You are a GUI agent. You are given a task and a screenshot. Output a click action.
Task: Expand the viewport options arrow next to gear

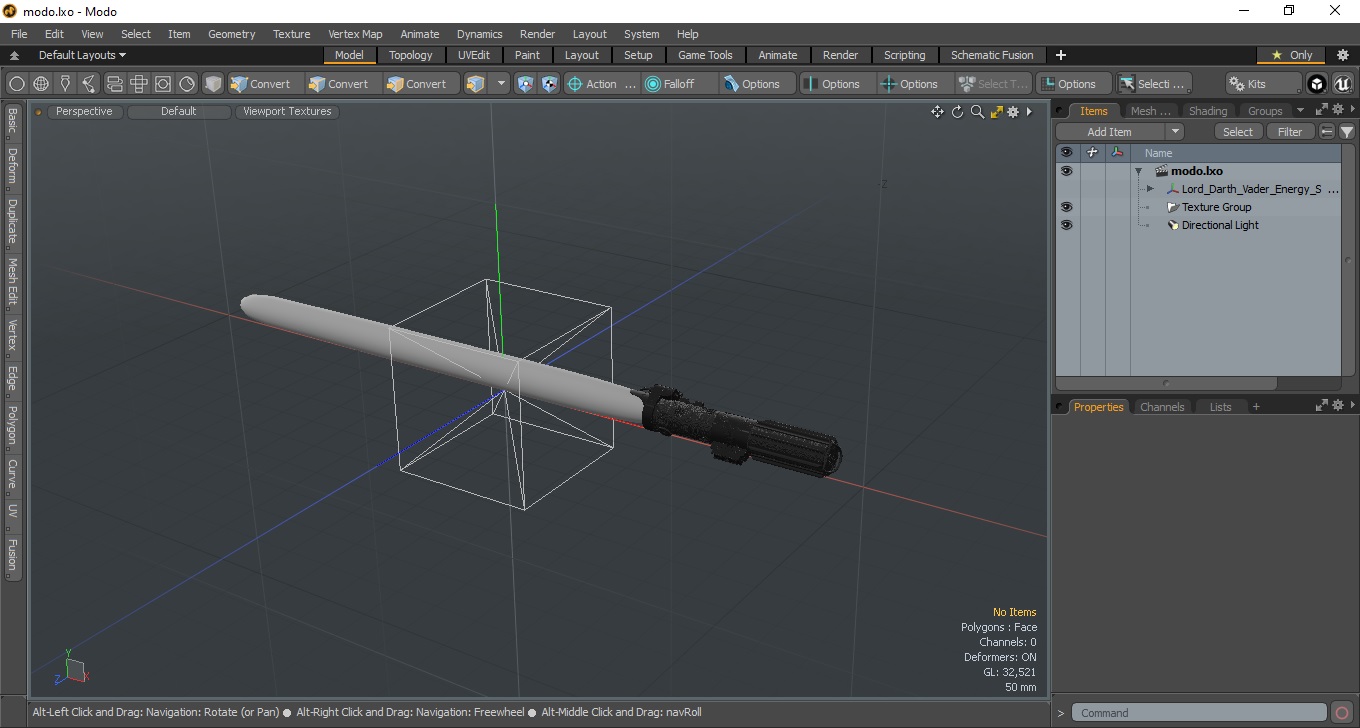point(1029,112)
